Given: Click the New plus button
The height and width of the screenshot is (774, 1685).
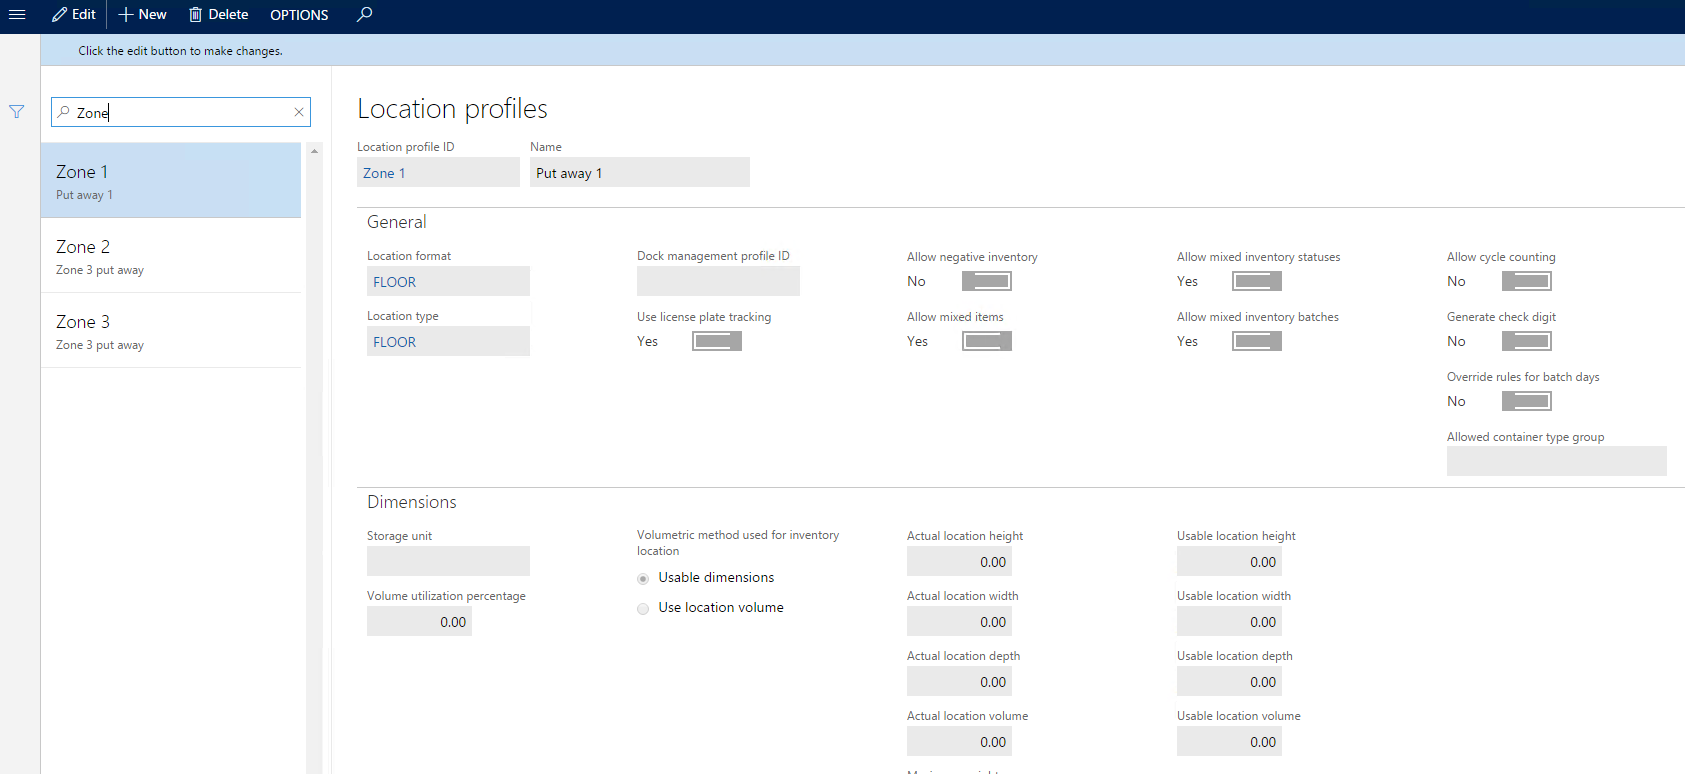Looking at the screenshot, I should 143,15.
